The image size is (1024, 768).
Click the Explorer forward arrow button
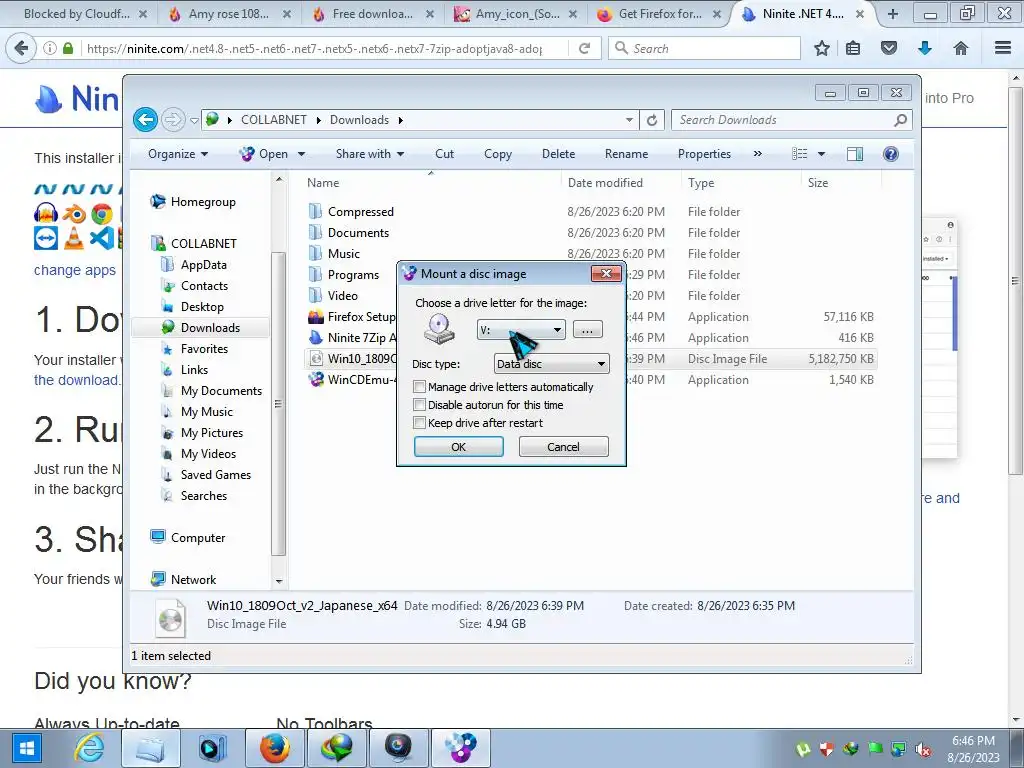point(173,120)
